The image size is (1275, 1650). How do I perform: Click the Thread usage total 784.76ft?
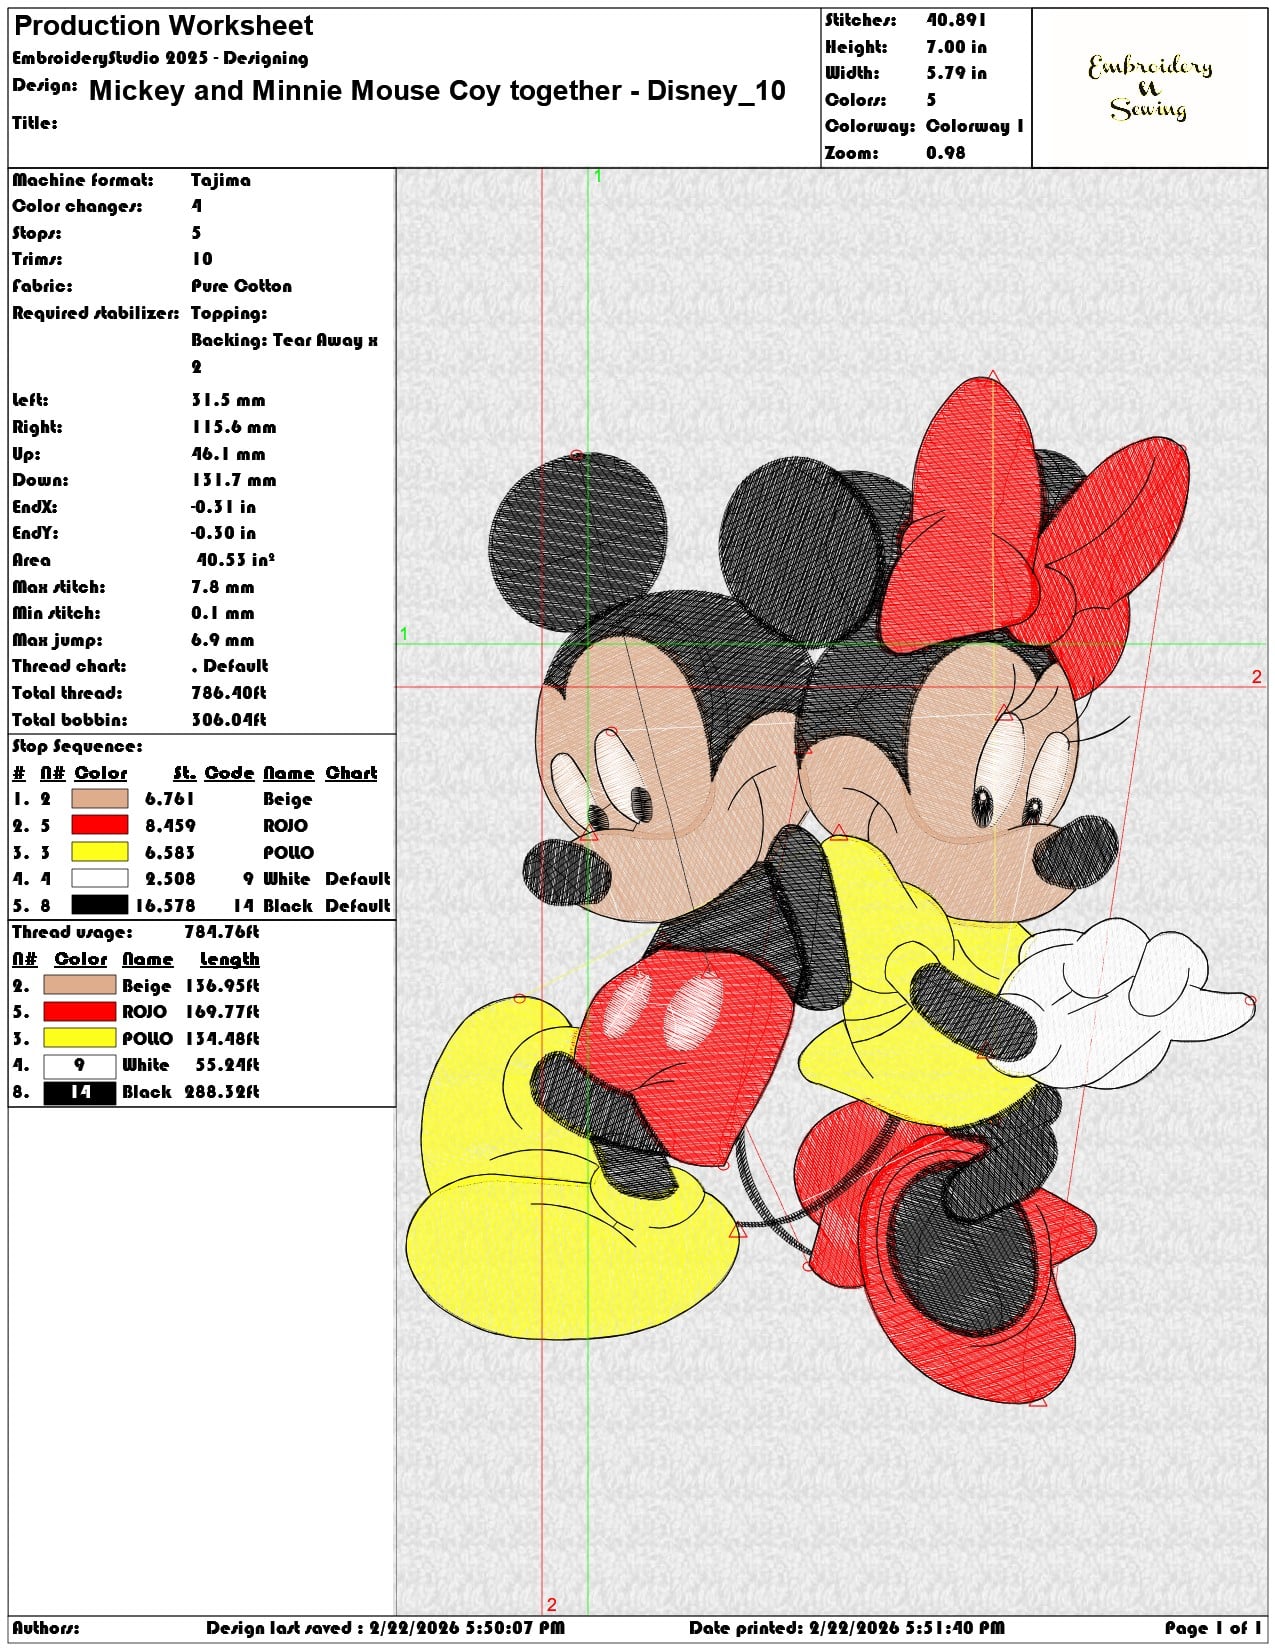(221, 932)
